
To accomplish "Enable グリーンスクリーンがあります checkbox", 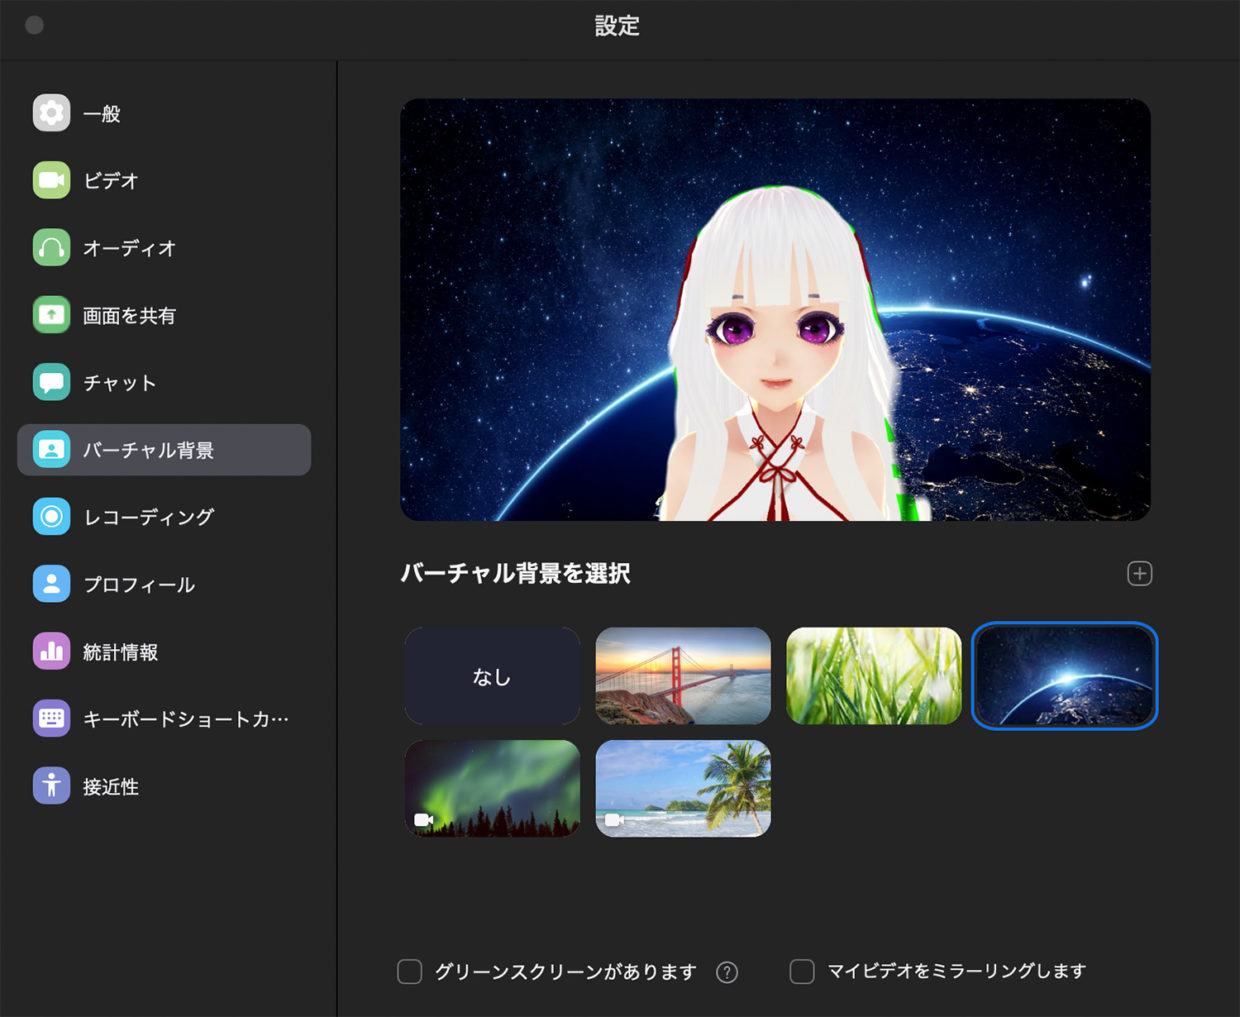I will click(x=410, y=971).
